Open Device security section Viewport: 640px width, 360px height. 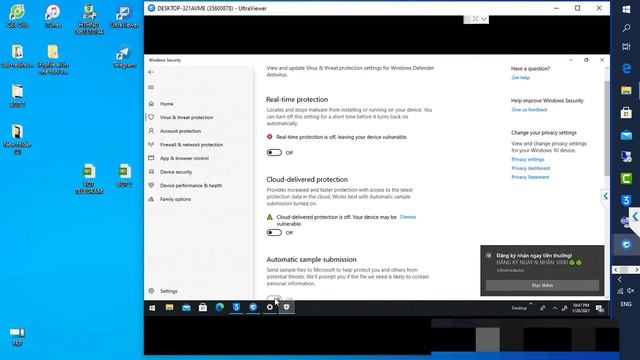point(176,172)
